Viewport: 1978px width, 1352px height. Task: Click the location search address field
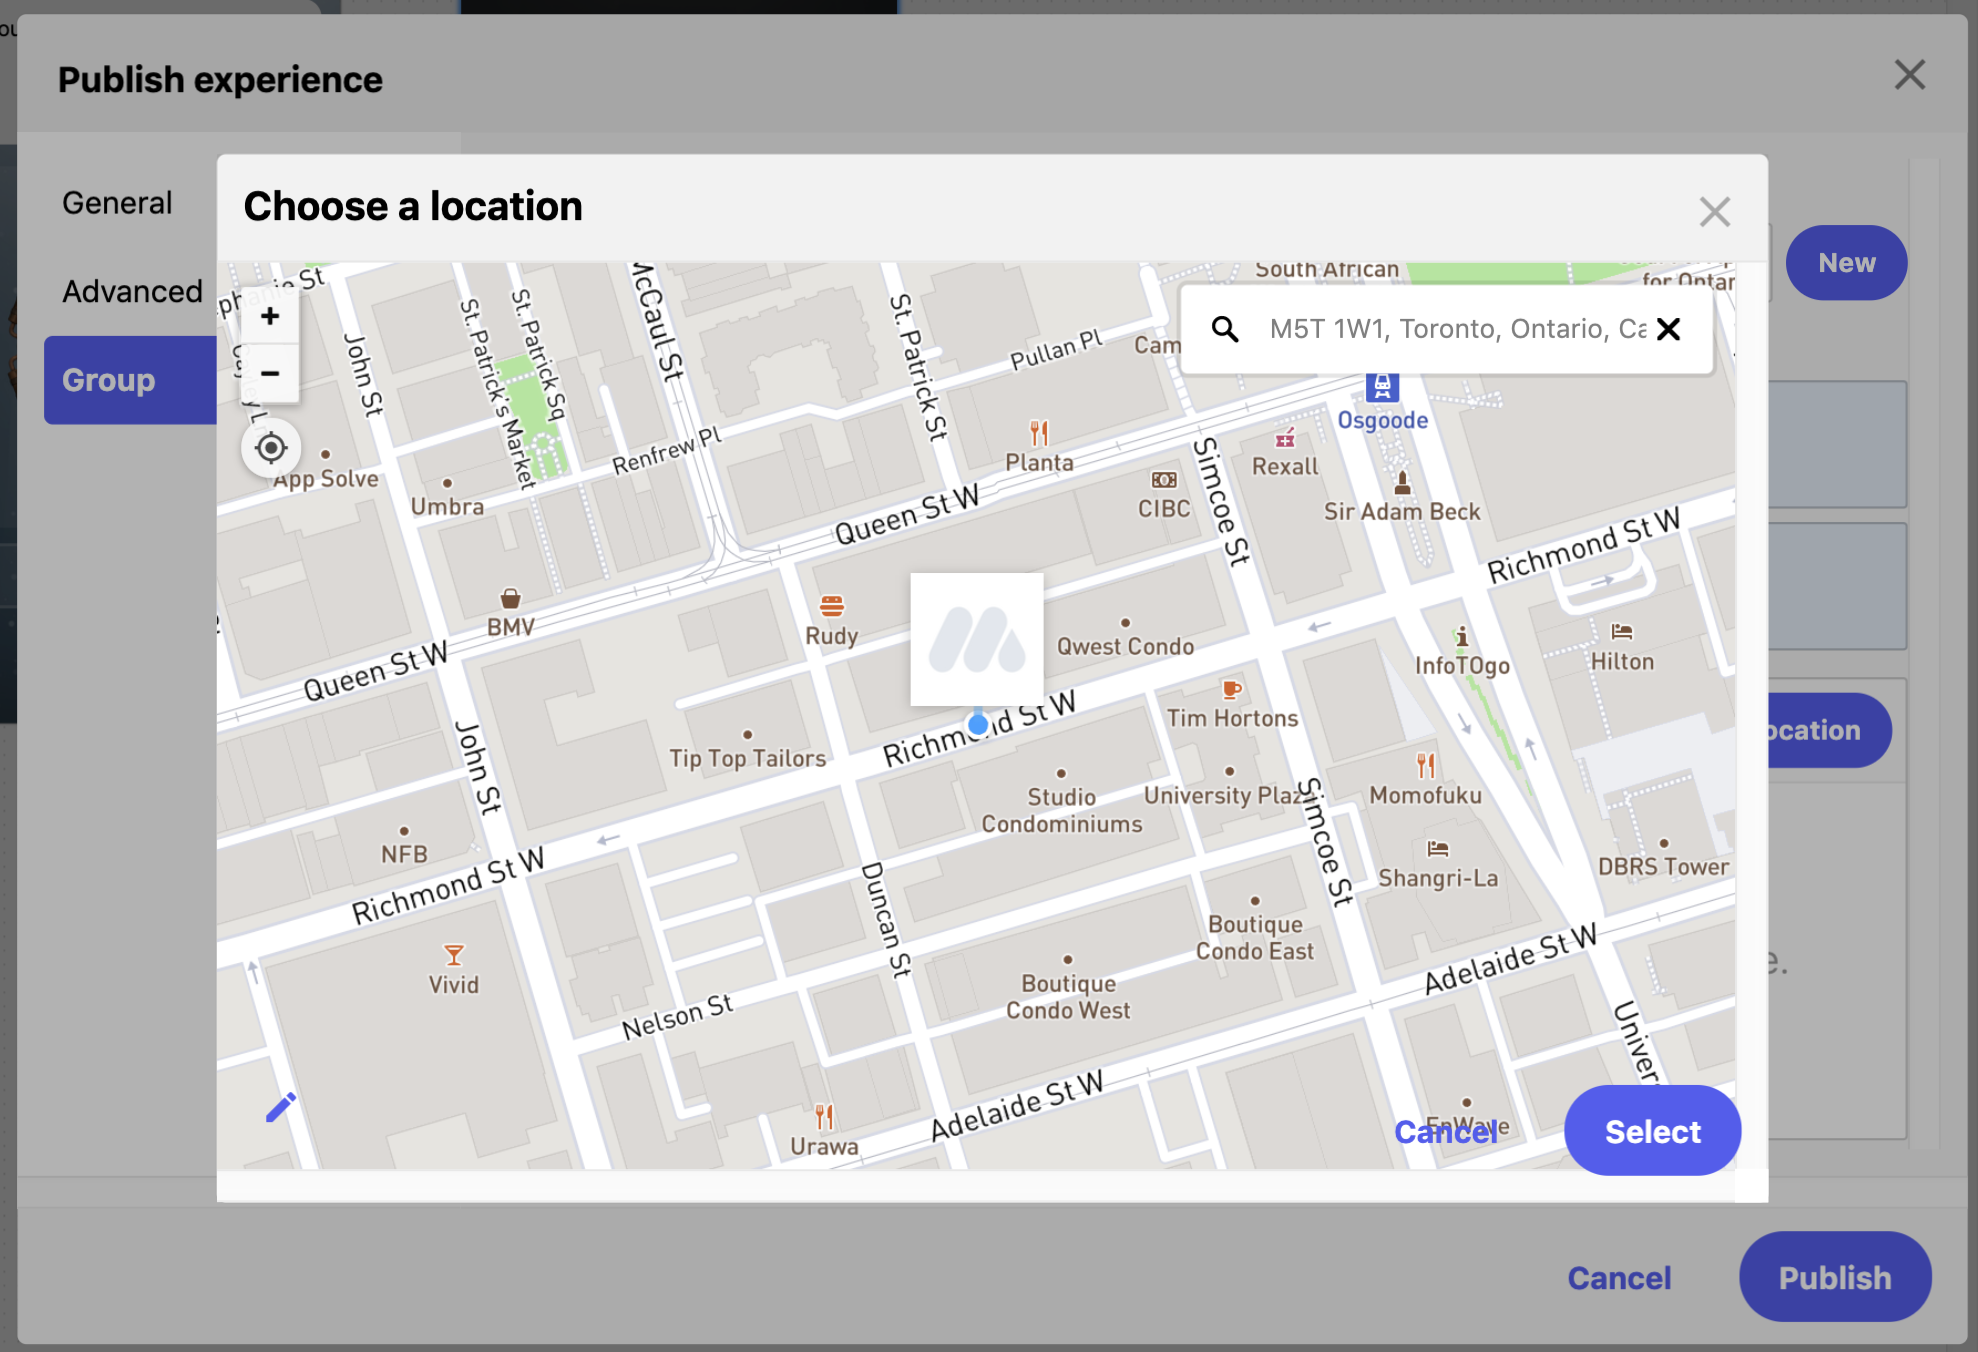tap(1455, 329)
